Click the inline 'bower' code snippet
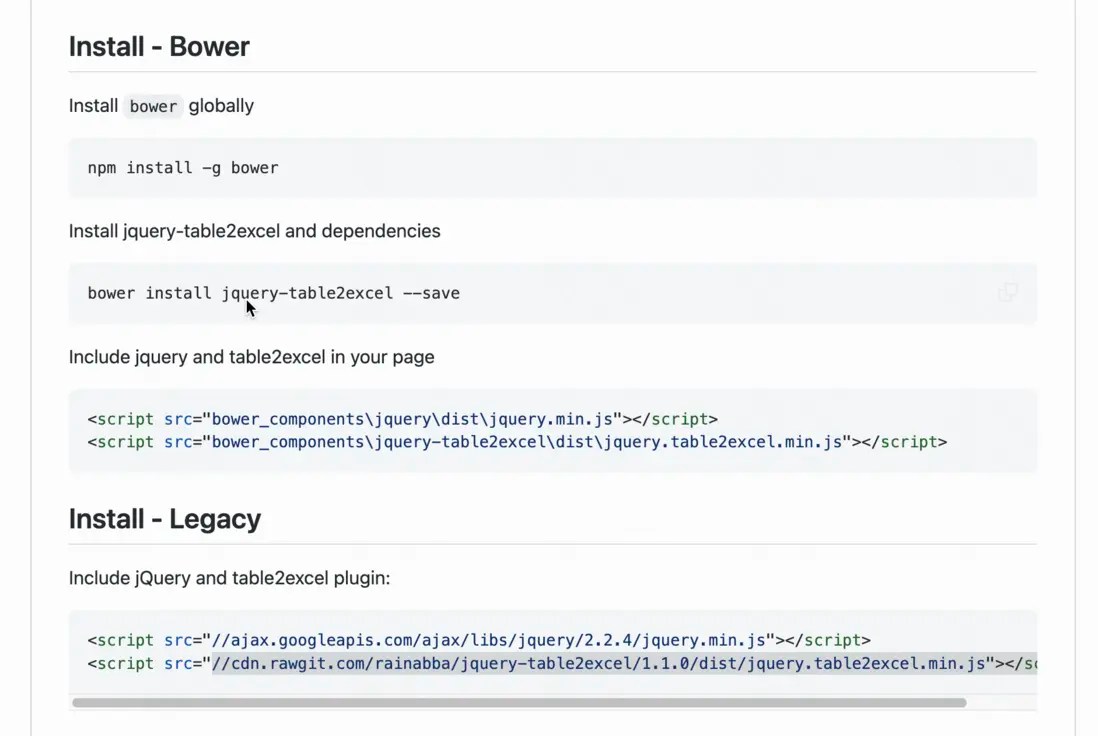The image size is (1098, 736). pyautogui.click(x=152, y=106)
